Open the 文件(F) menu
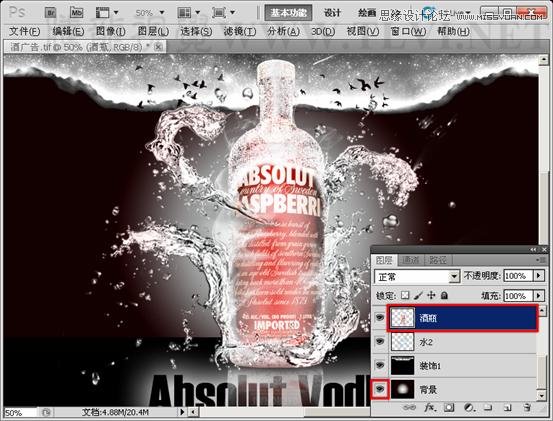 [x=24, y=31]
